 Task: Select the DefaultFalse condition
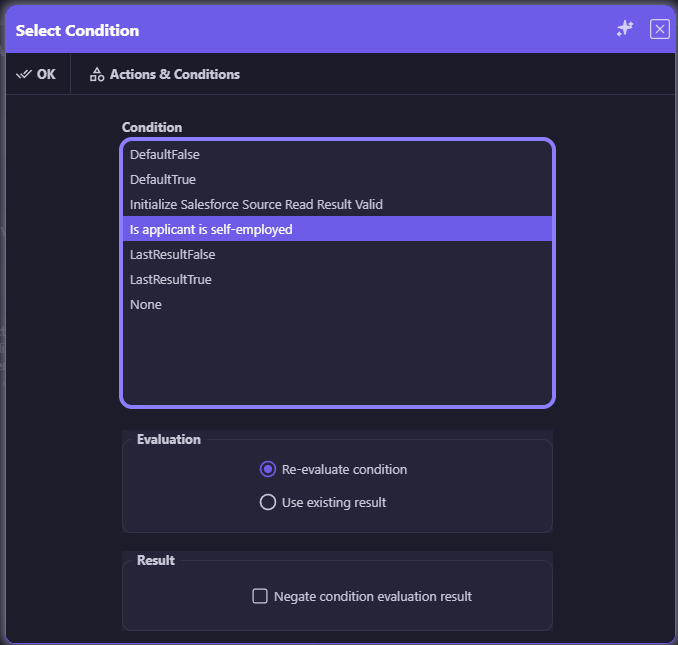(337, 154)
